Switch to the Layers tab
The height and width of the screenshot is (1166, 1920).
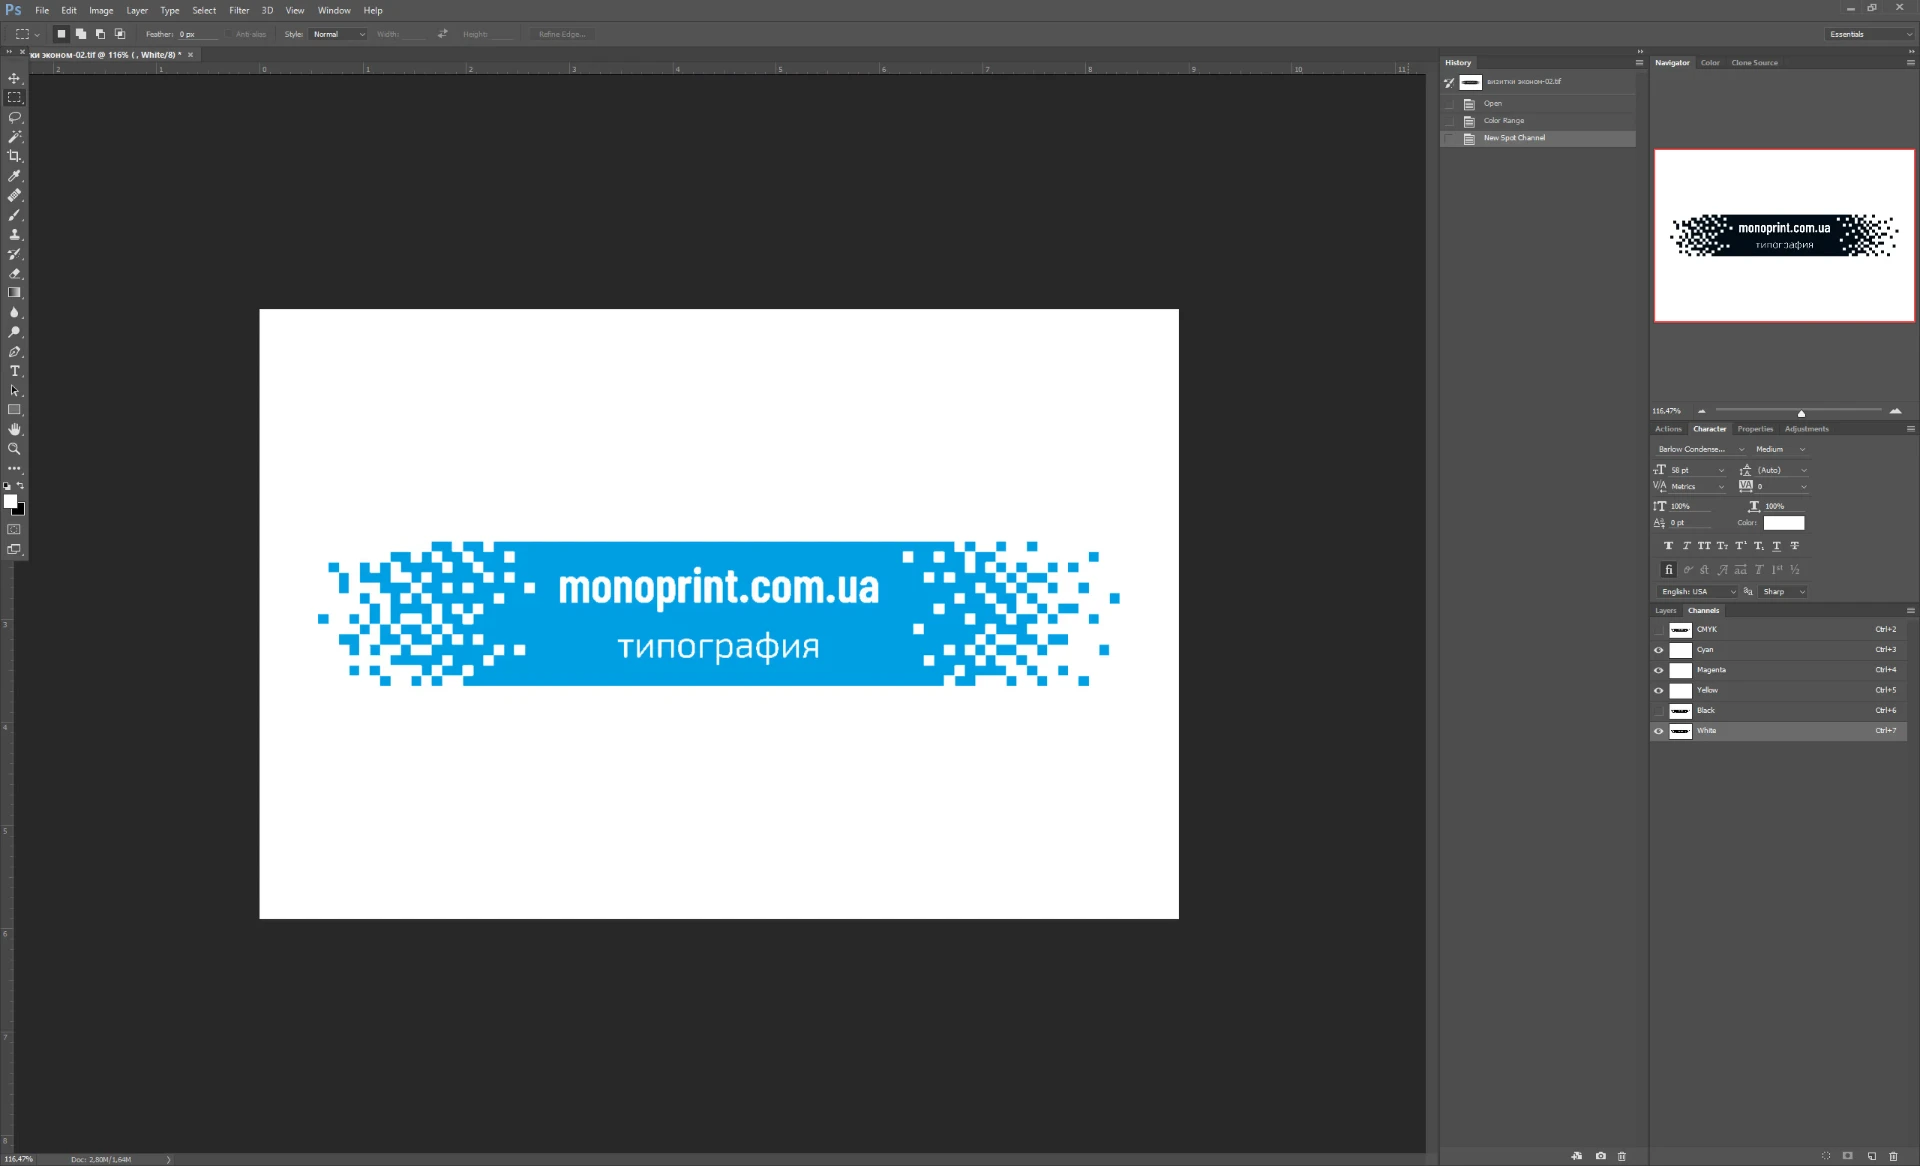point(1665,610)
